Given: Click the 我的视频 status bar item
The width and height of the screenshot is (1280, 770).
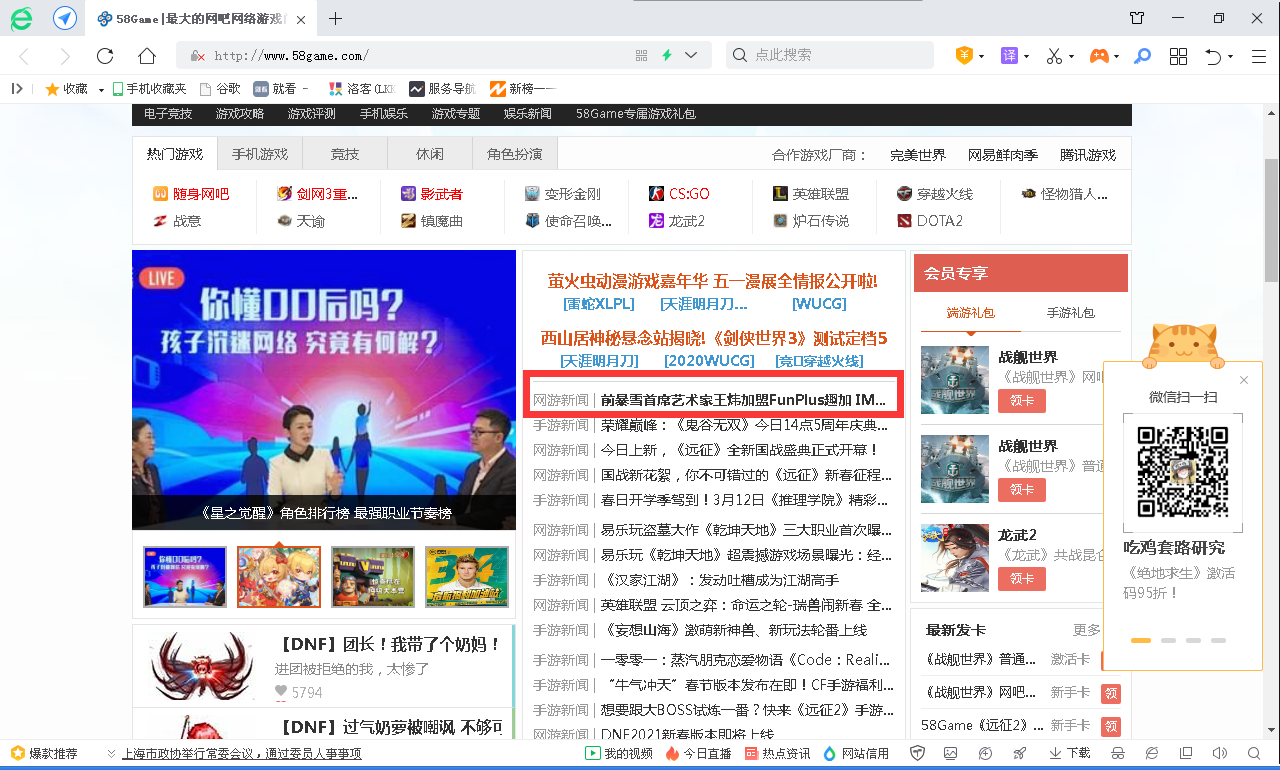Looking at the screenshot, I should (619, 753).
